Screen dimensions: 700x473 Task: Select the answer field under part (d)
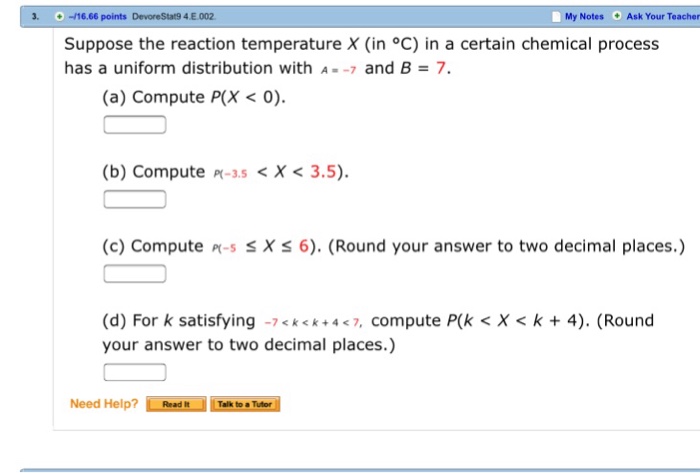[135, 372]
